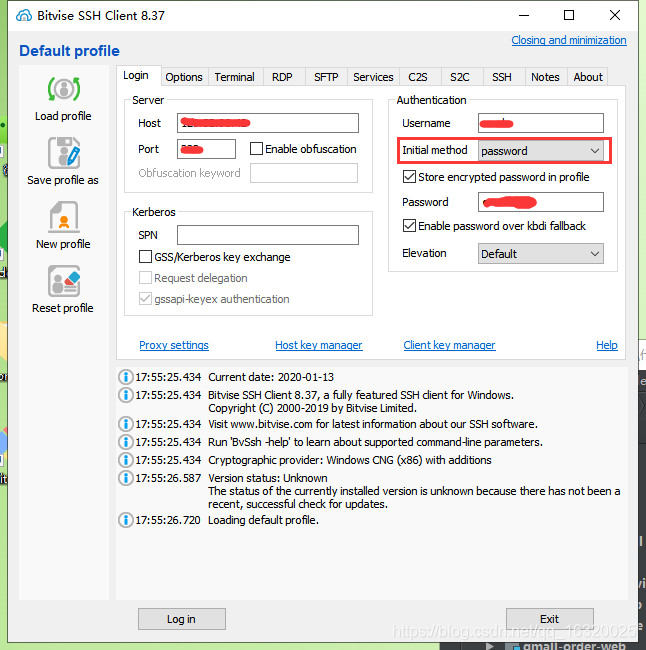Toggle Store encrypted password in profile
This screenshot has height=650, width=646.
tap(409, 177)
